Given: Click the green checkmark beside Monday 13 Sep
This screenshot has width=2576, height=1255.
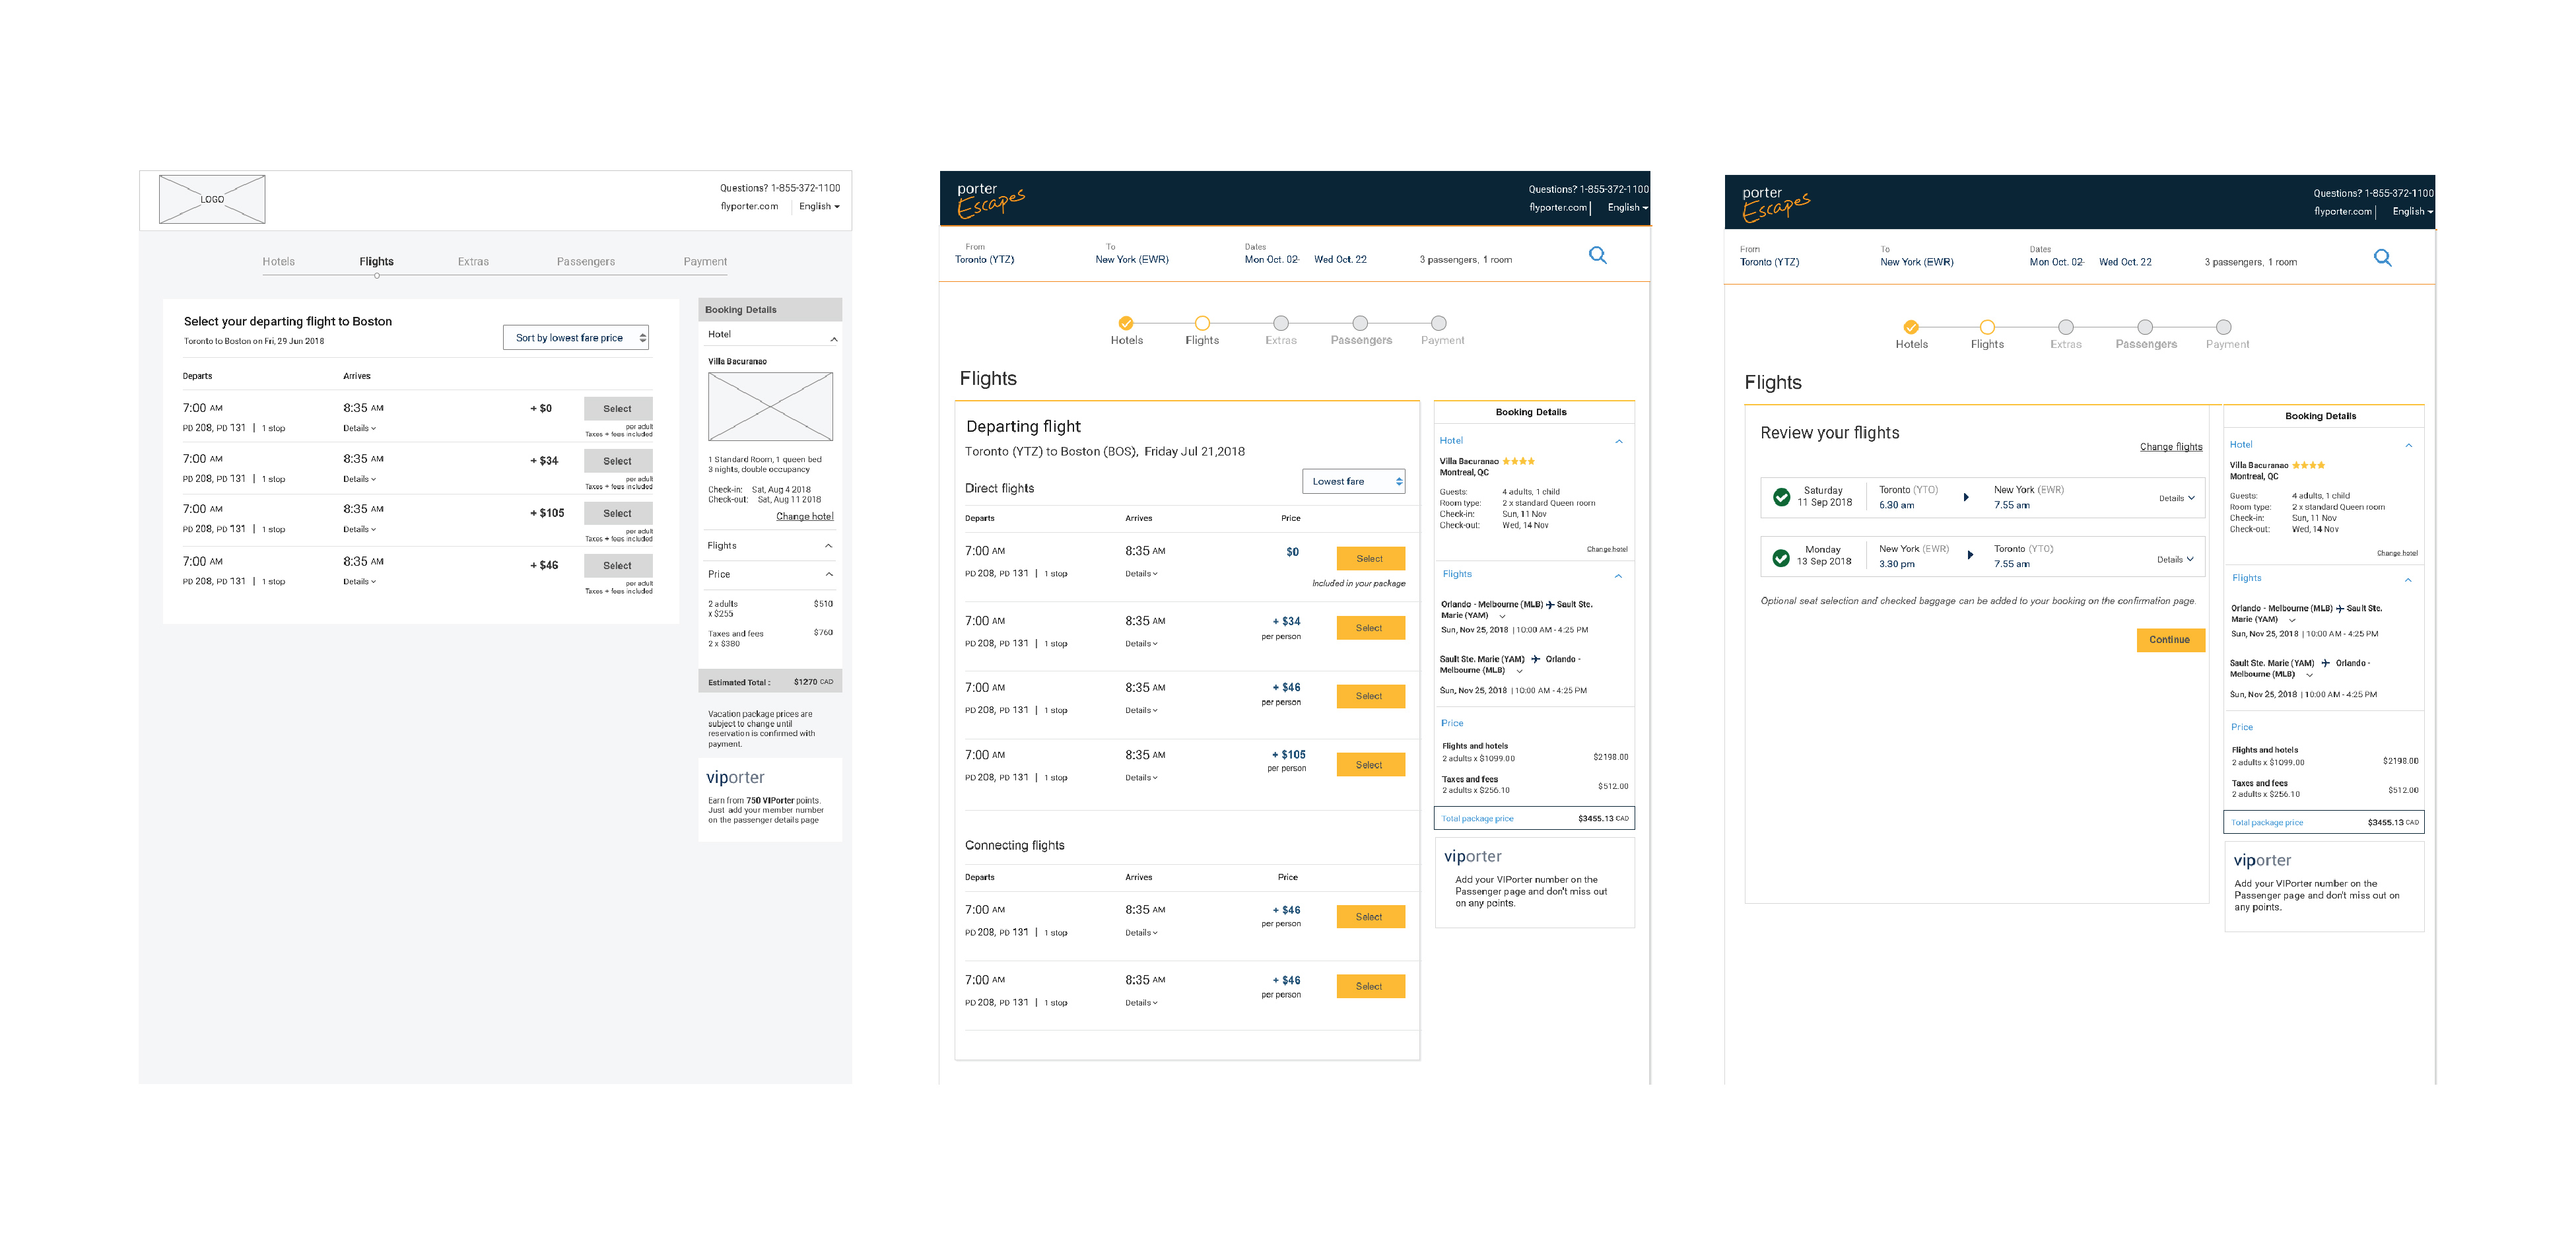Looking at the screenshot, I should pyautogui.click(x=1781, y=557).
